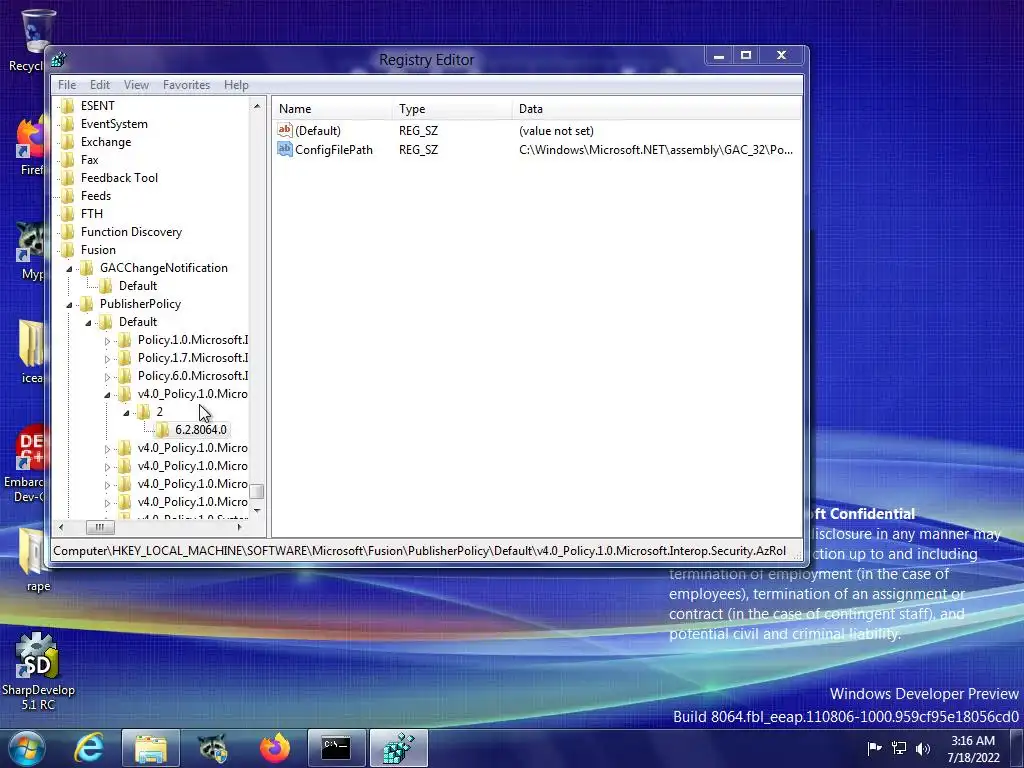Select Default under GACChangeNotification
The width and height of the screenshot is (1024, 768).
pos(138,286)
